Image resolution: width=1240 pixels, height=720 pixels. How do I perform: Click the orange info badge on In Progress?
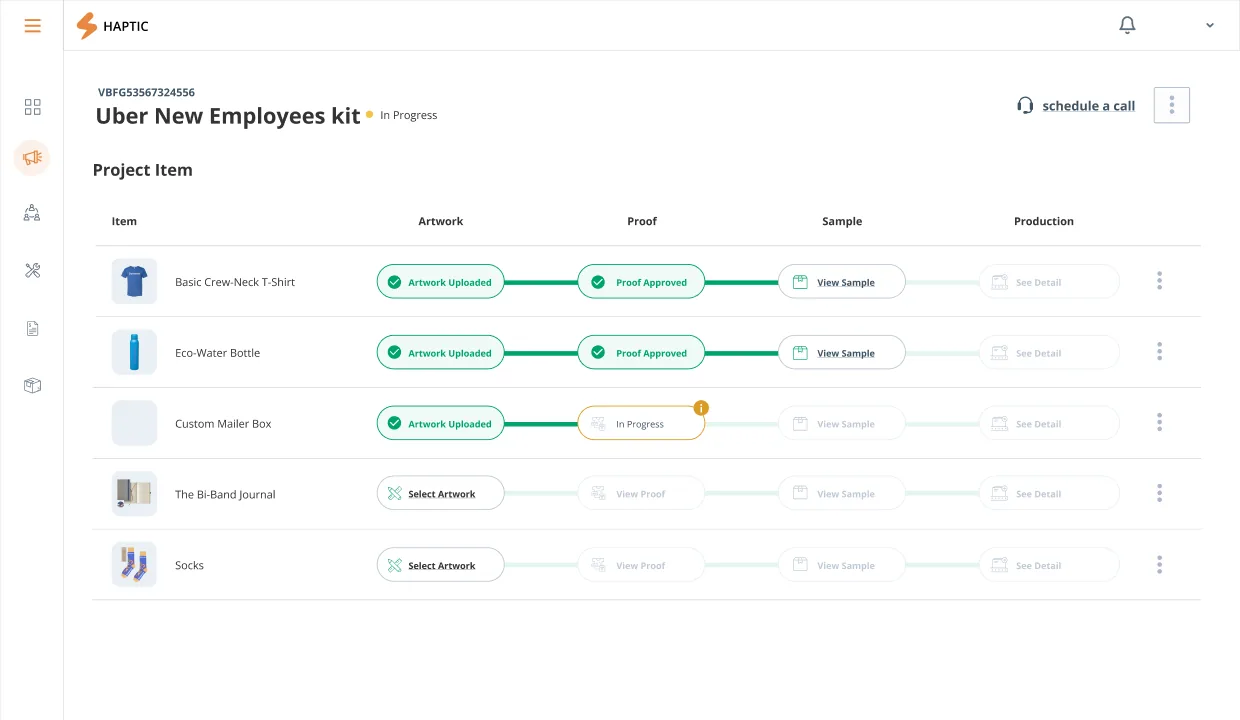701,408
